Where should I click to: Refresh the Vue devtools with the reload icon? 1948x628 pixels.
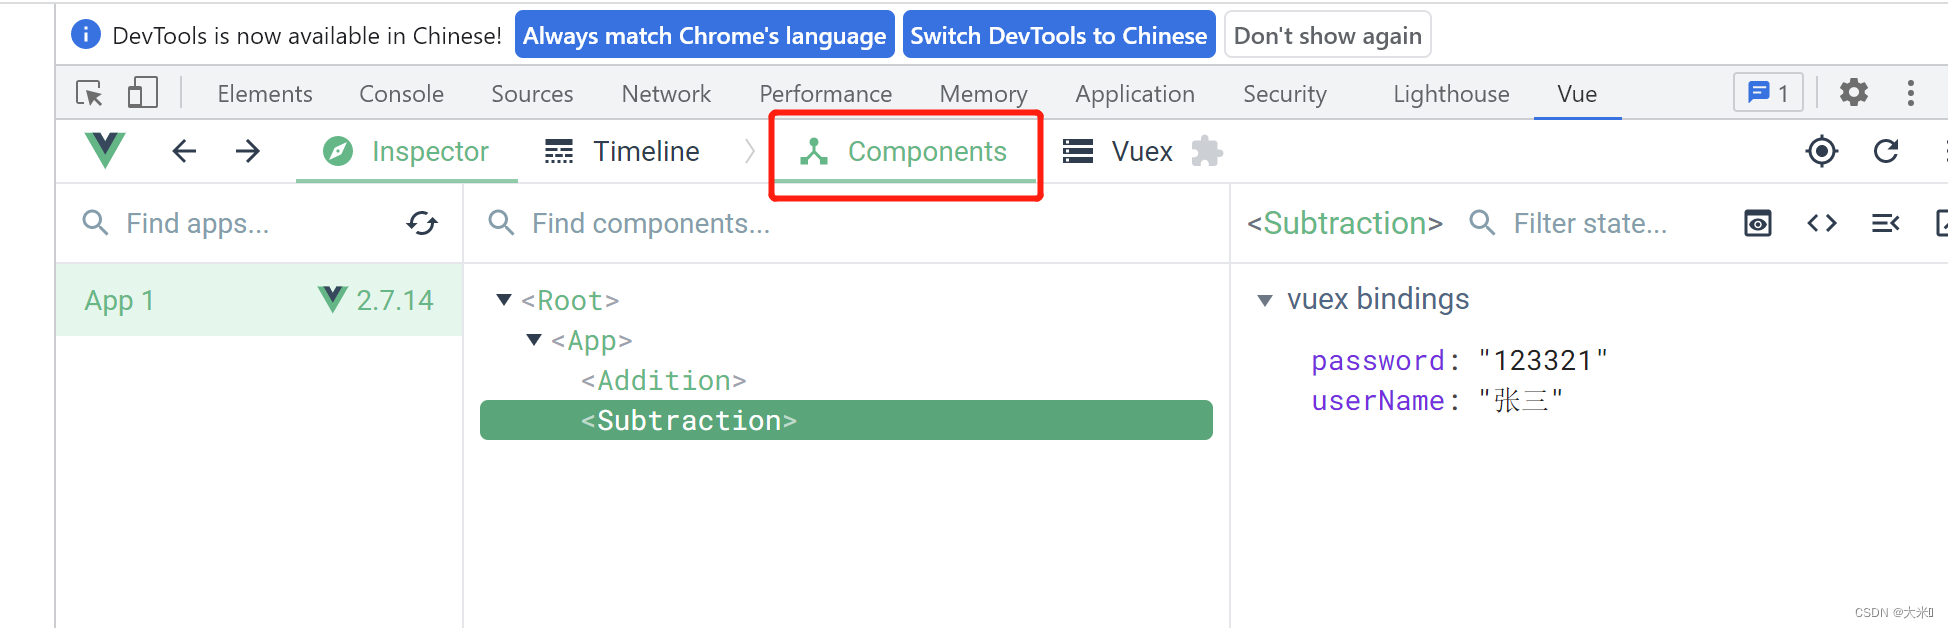pyautogui.click(x=1886, y=151)
